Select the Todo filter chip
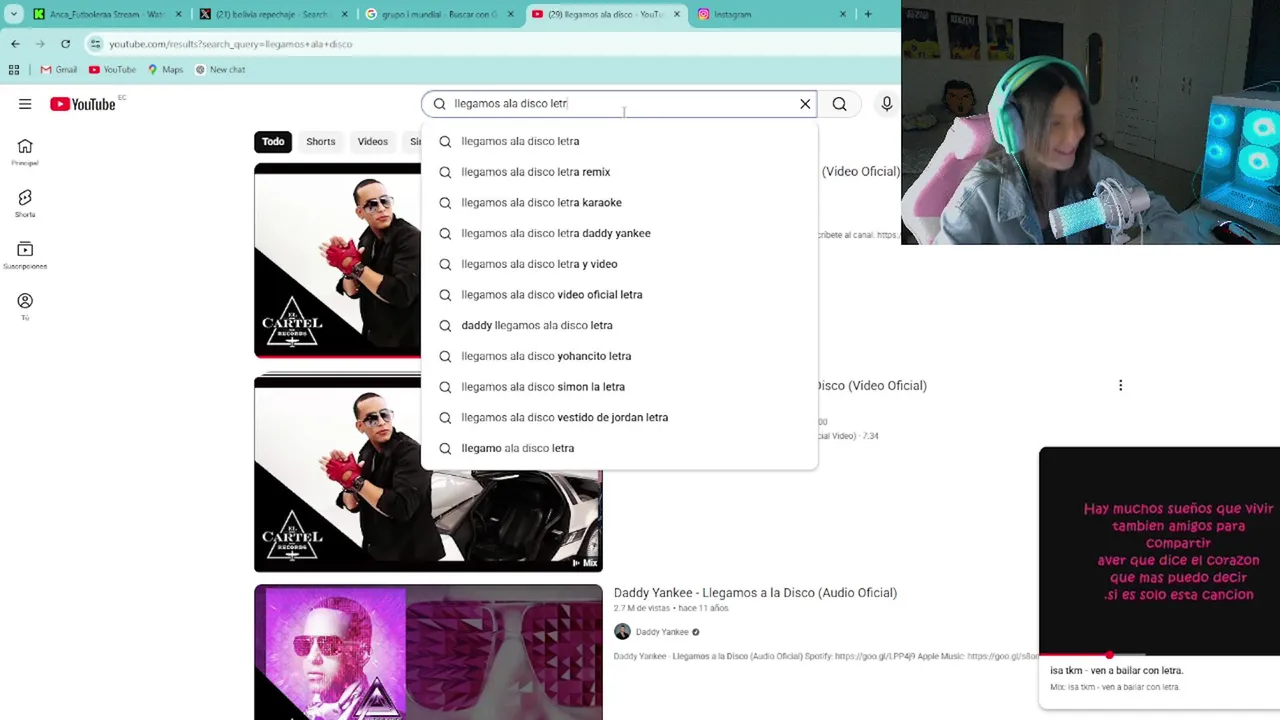The image size is (1280, 720). coord(273,142)
